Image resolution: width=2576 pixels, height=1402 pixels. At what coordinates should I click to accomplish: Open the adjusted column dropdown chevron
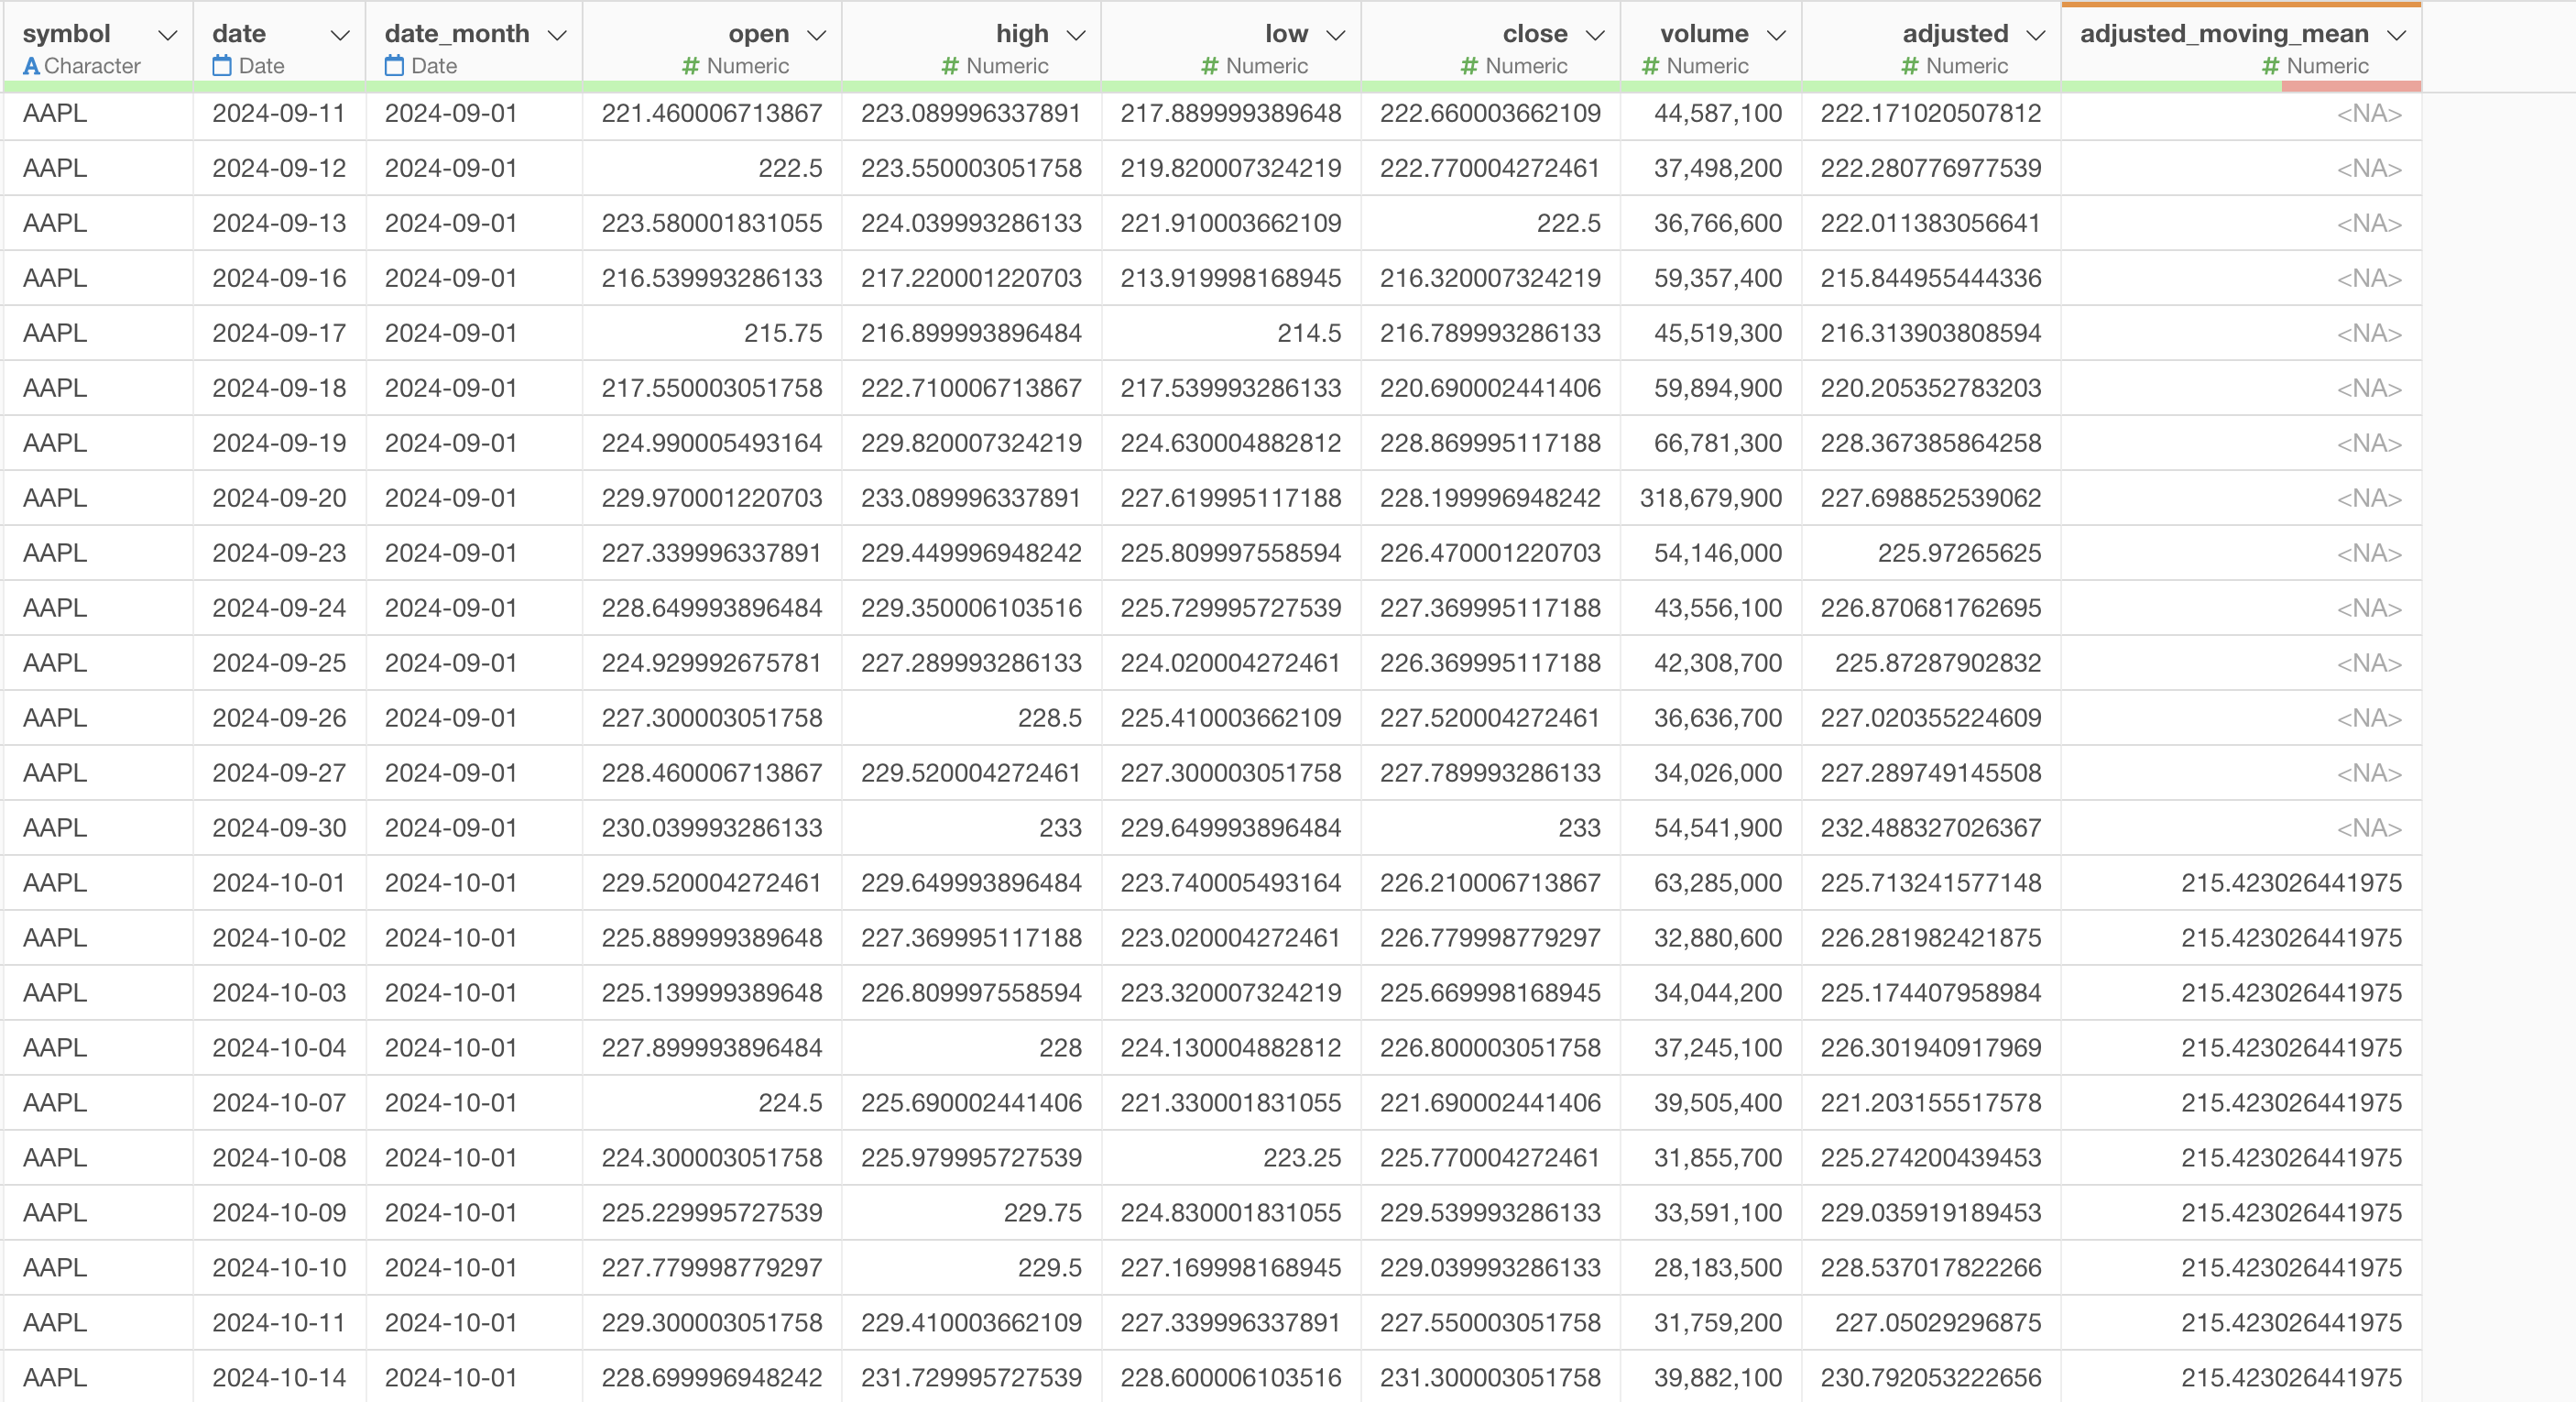tap(2036, 35)
